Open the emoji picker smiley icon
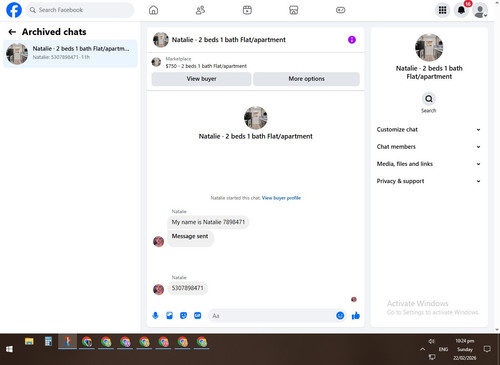500x365 pixels. pos(340,315)
